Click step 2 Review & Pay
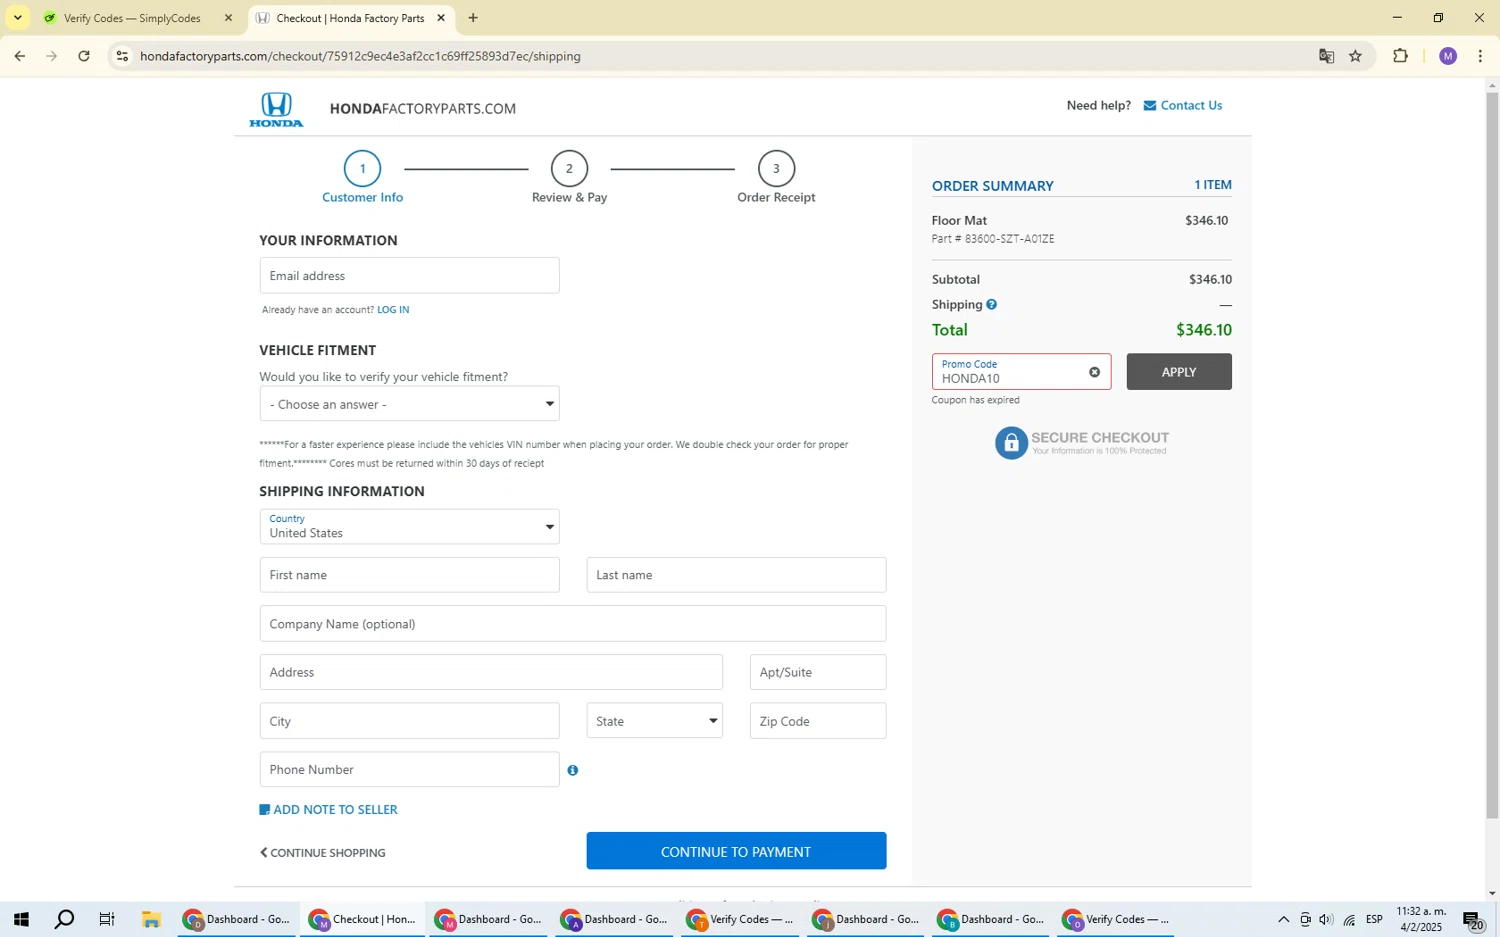Image resolution: width=1500 pixels, height=937 pixels. coord(569,178)
